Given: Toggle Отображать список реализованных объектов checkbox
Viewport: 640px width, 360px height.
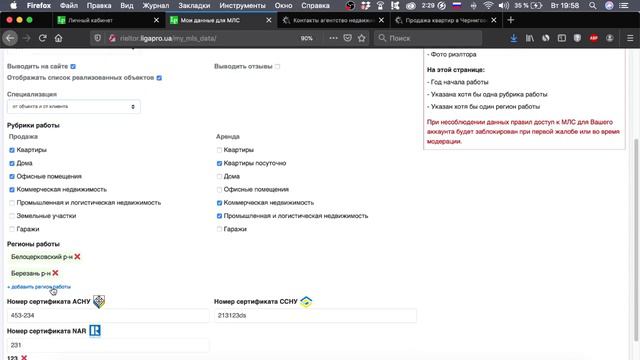Looking at the screenshot, I should coord(159,78).
